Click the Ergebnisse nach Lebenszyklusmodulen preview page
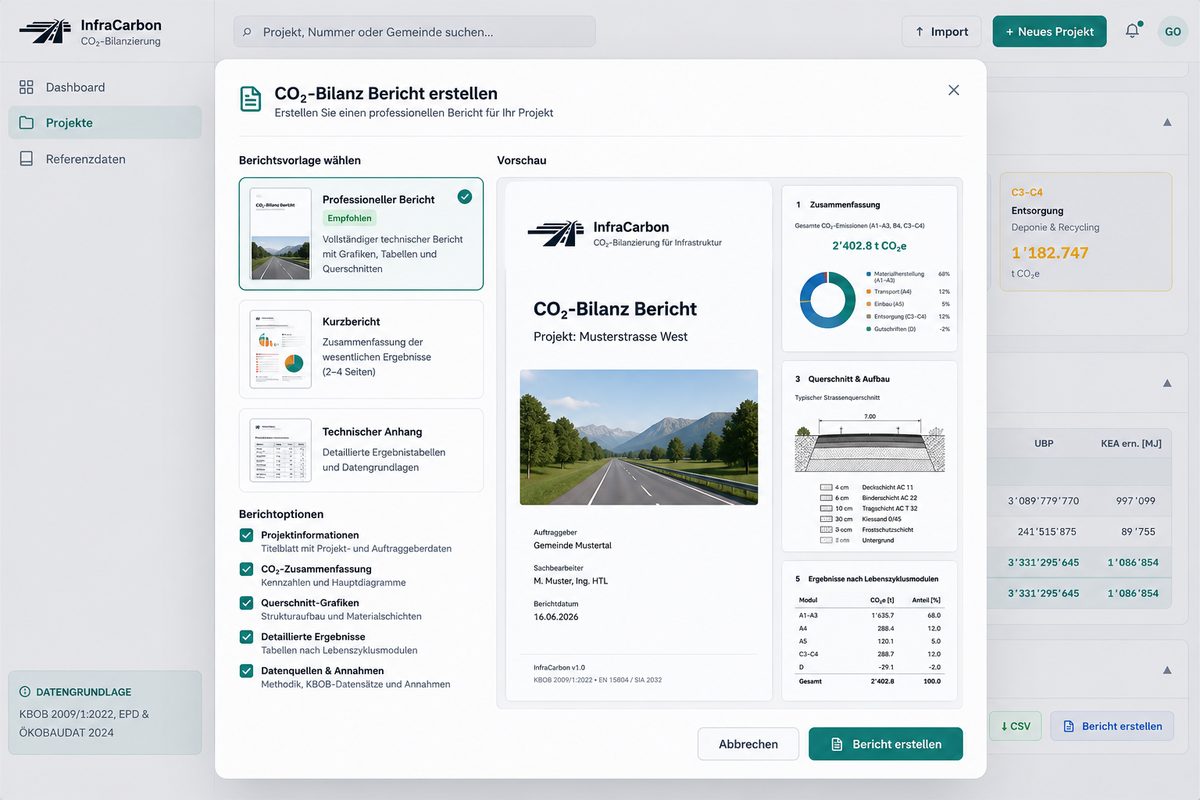Screen dimensions: 1200x800 pyautogui.click(x=870, y=631)
